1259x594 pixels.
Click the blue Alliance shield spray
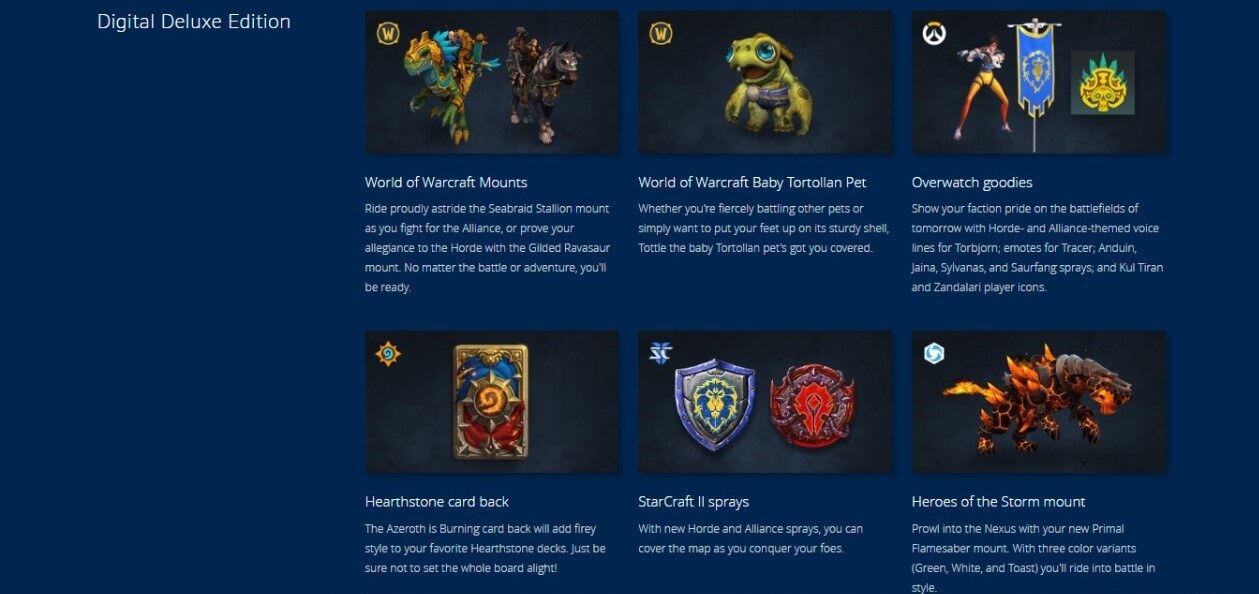pyautogui.click(x=715, y=402)
